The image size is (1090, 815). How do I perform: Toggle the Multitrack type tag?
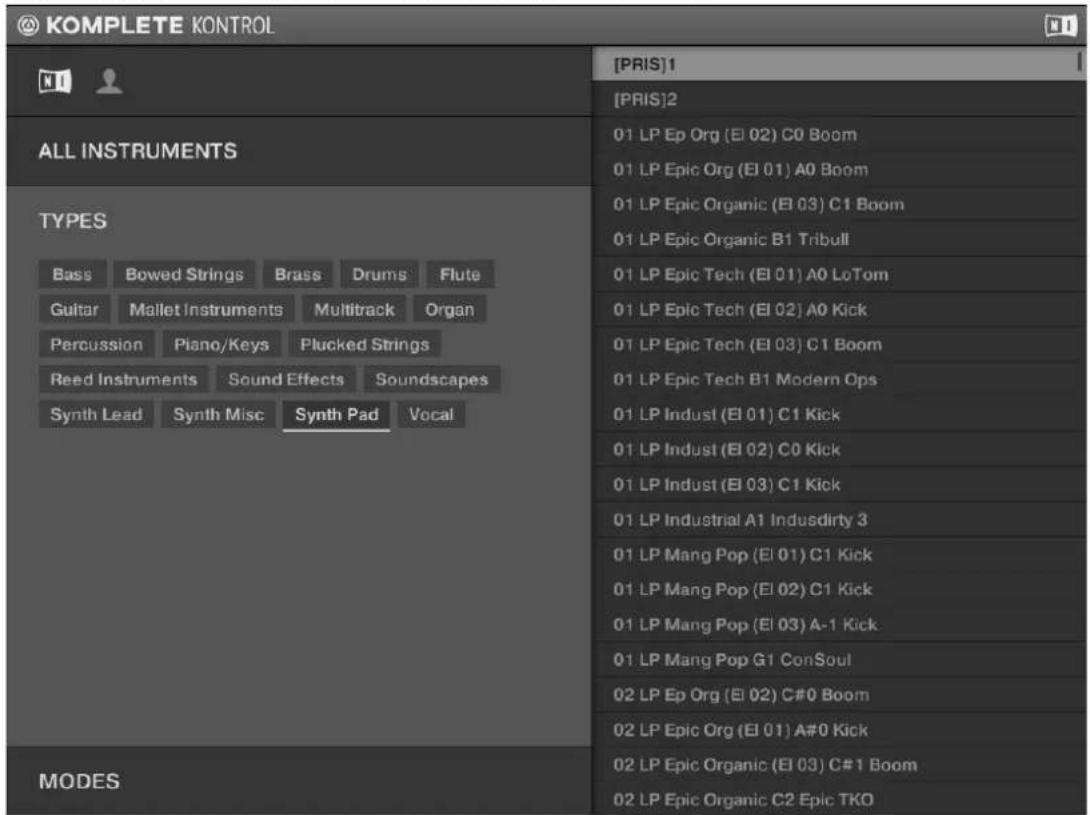pos(354,309)
